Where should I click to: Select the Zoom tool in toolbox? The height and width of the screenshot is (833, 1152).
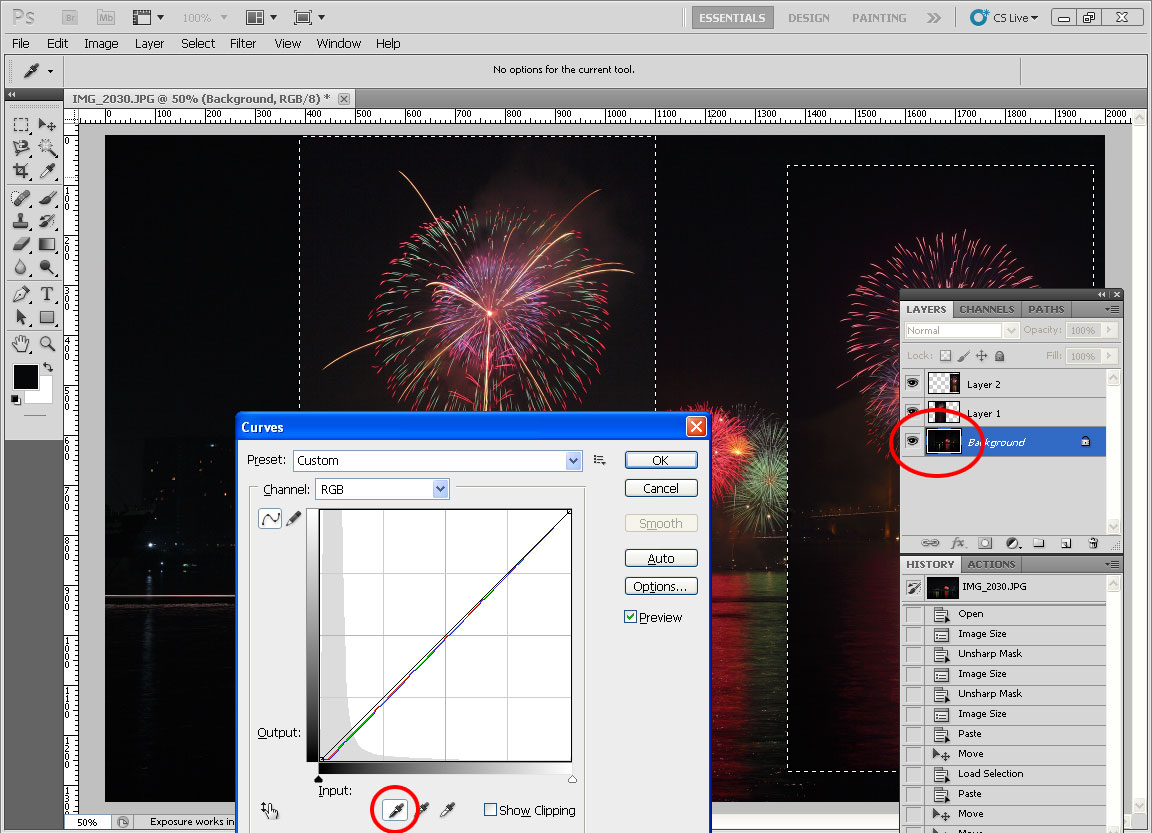47,344
